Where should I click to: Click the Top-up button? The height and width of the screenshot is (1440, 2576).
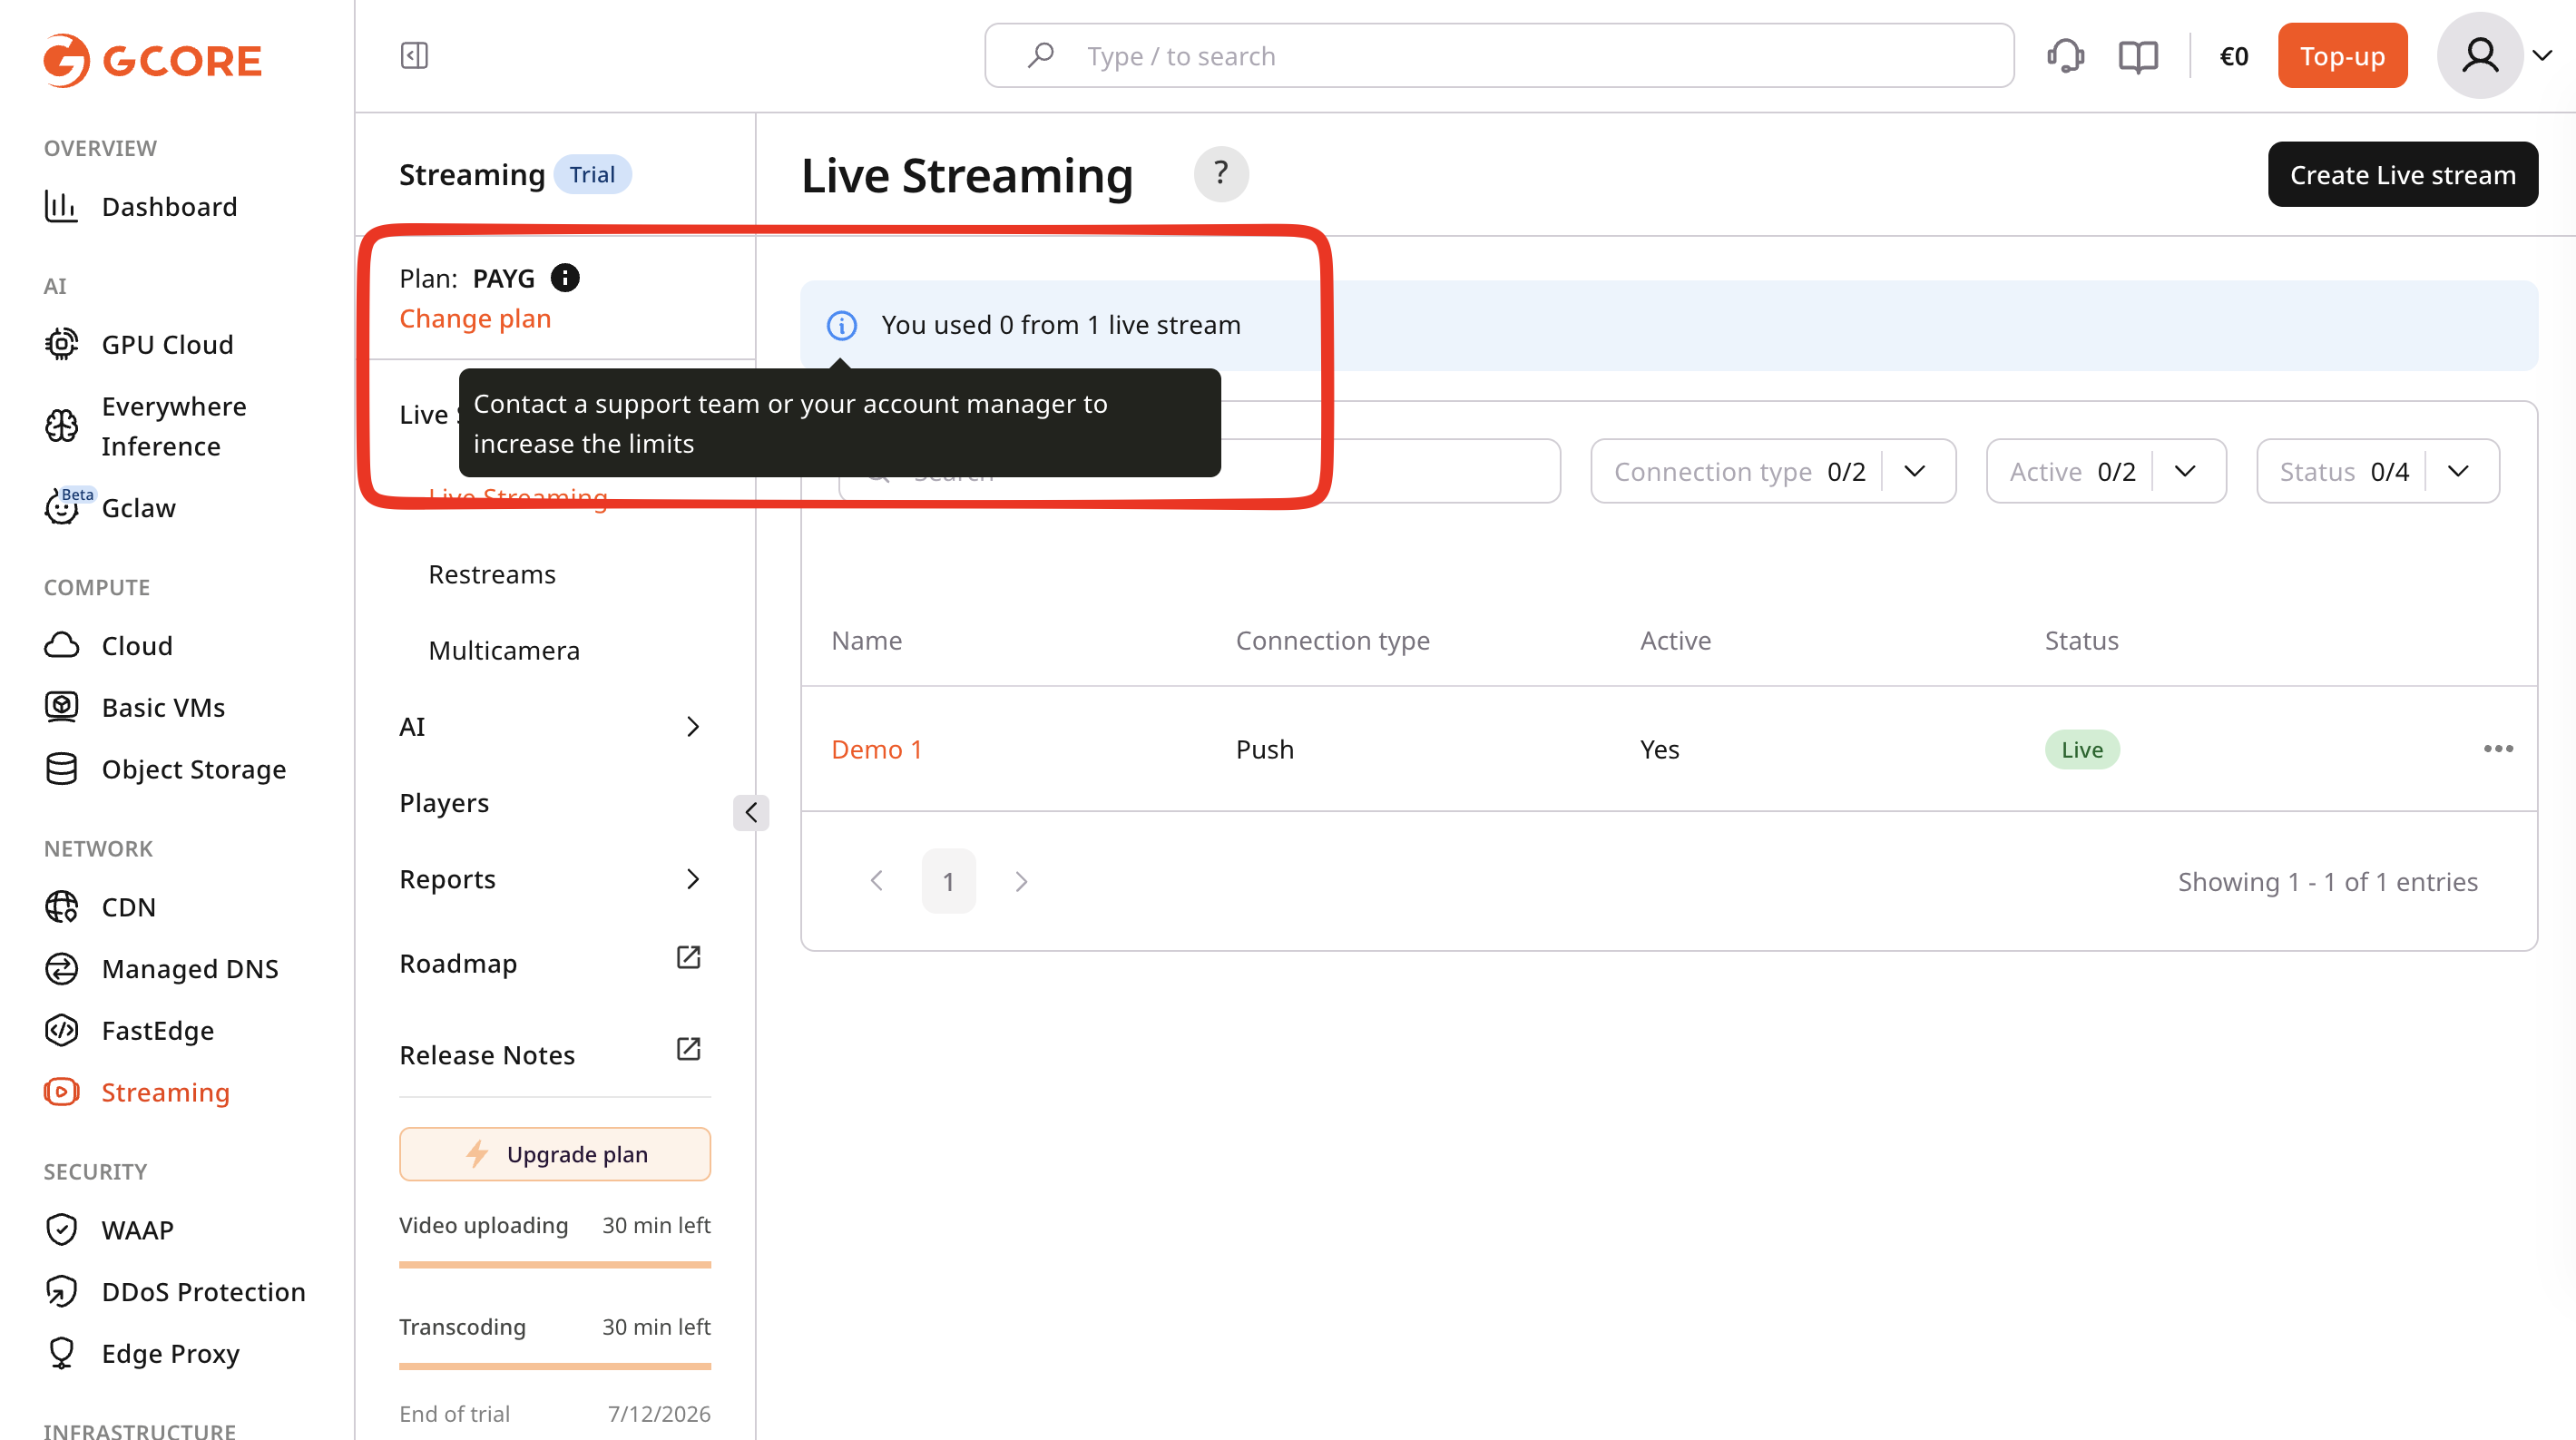[x=2342, y=56]
